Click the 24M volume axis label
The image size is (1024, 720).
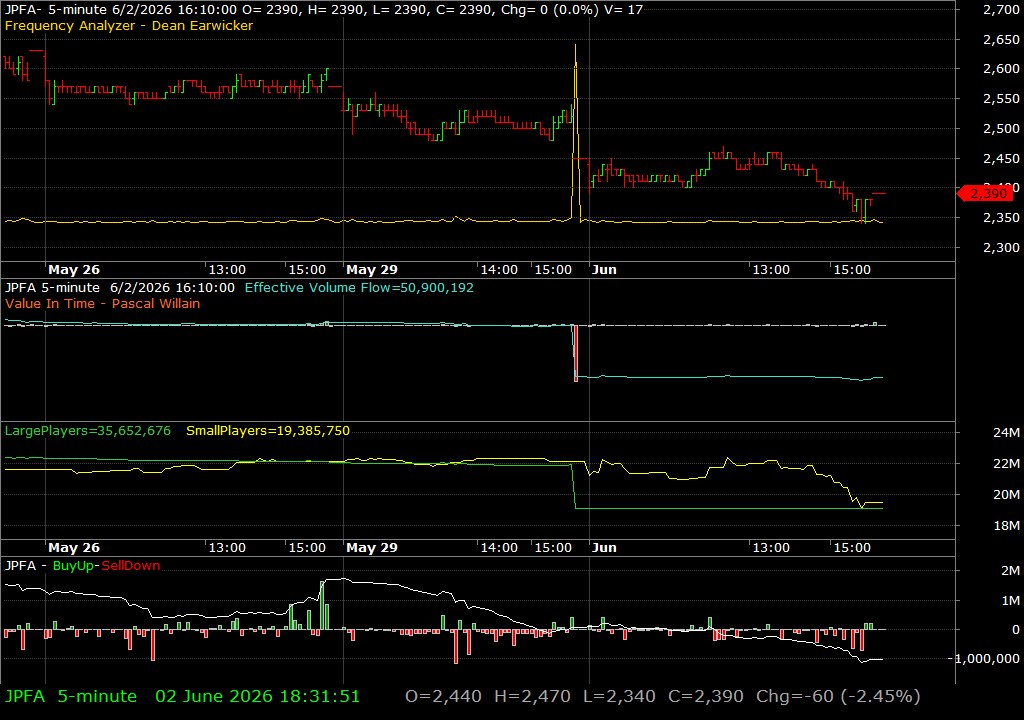coord(1006,433)
